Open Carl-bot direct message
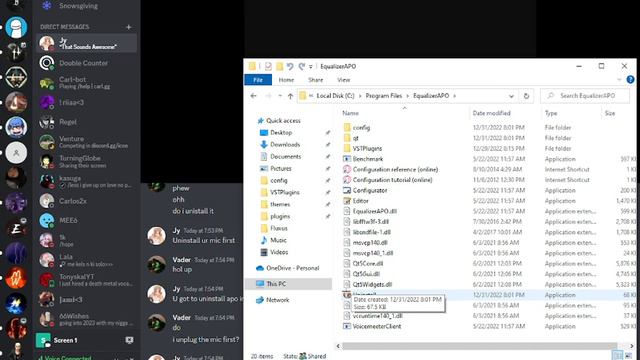Screen dimensions: 640x360 (x=87, y=83)
